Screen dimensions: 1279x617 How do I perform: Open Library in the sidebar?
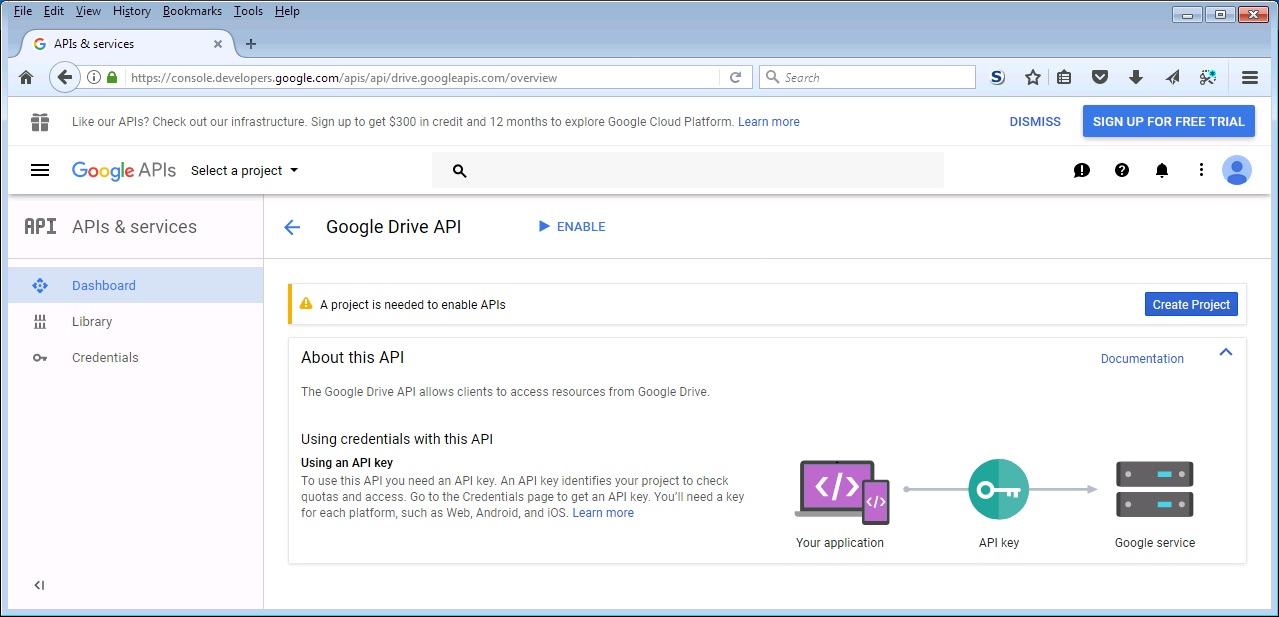[136, 322]
